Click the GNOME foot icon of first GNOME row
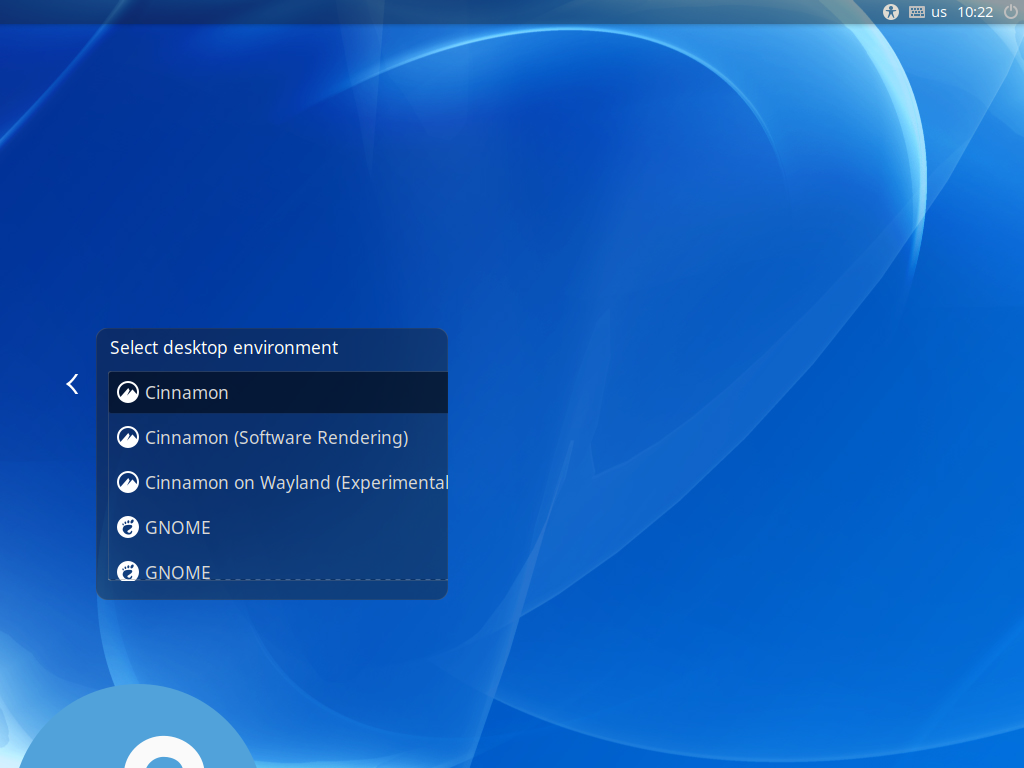This screenshot has width=1024, height=768. click(128, 527)
